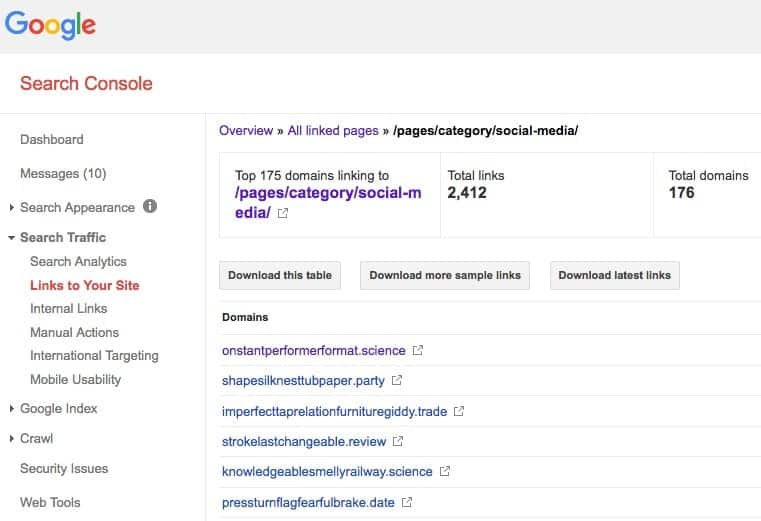Open external icon for knowledgeablesmellyrailway.science
This screenshot has height=521, width=761.
[445, 471]
